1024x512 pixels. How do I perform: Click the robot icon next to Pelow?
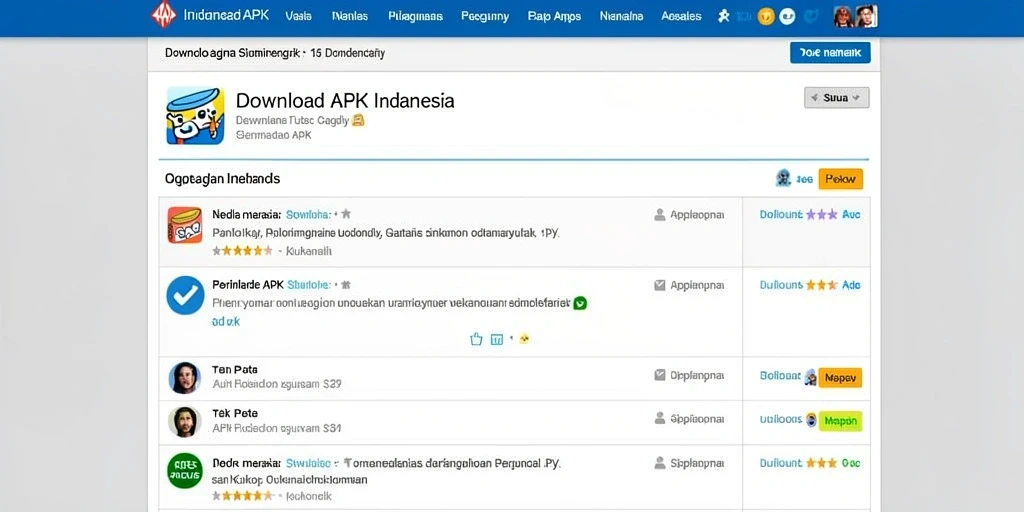tap(783, 178)
